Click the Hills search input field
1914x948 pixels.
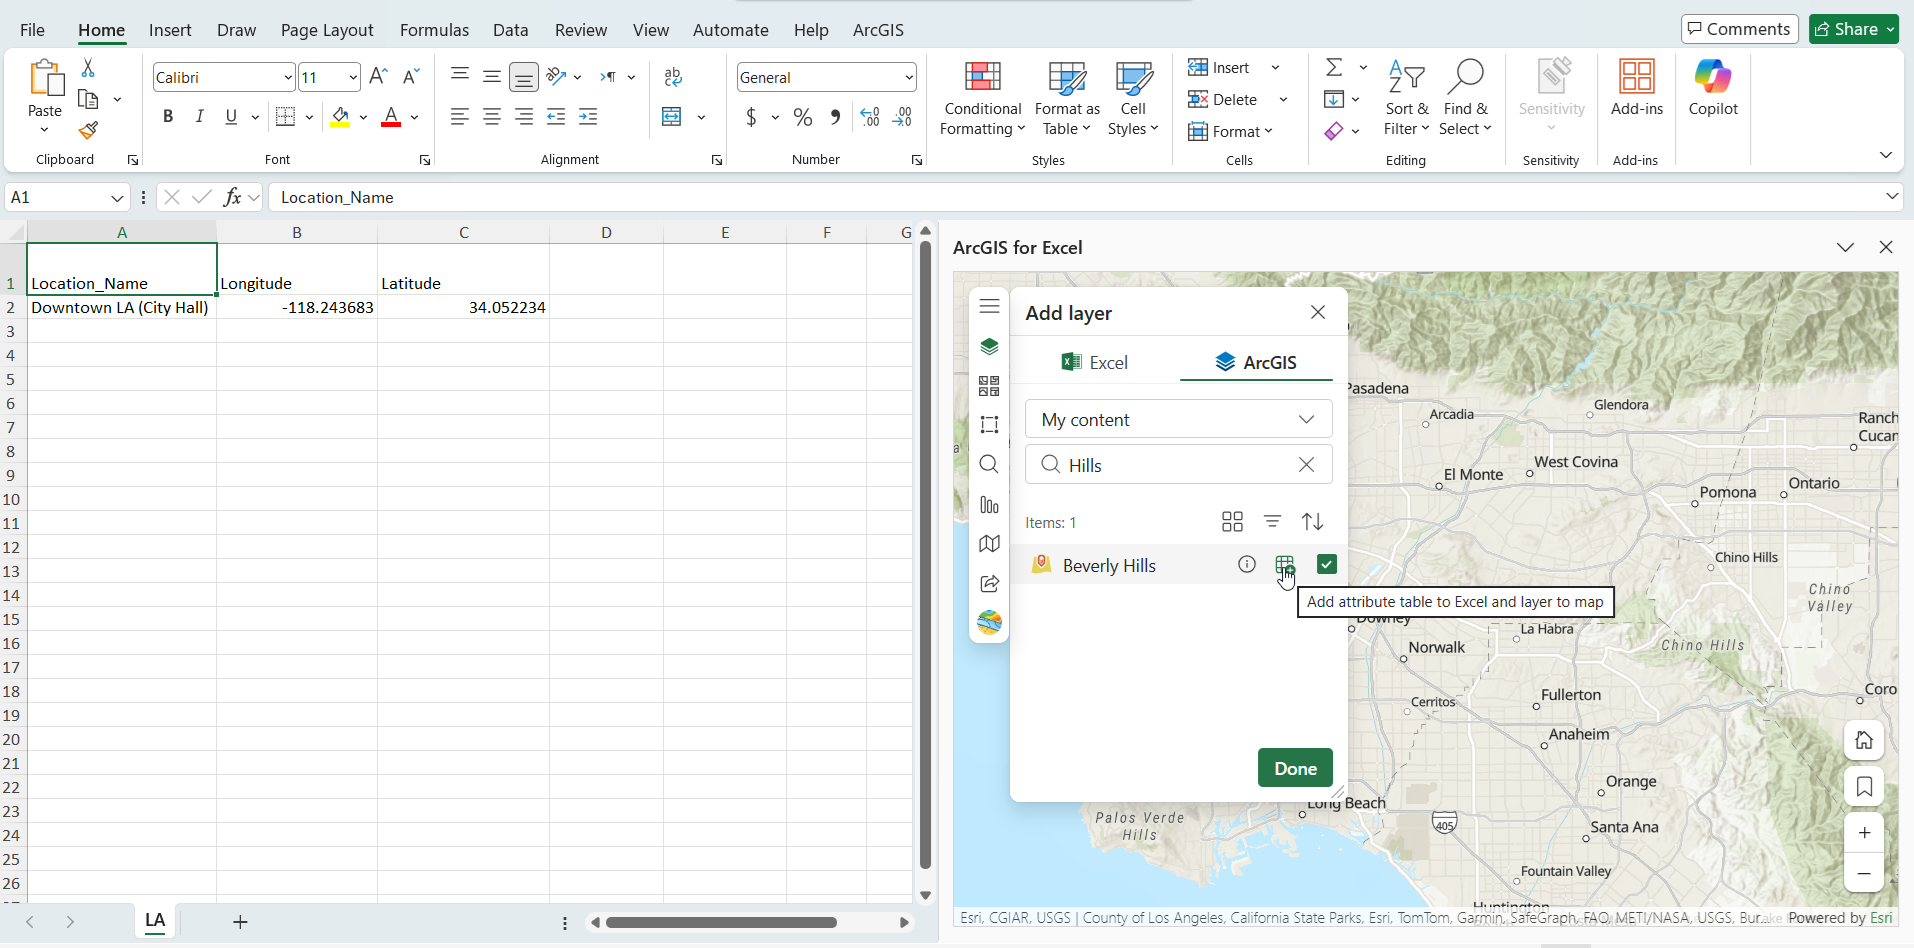coord(1176,466)
